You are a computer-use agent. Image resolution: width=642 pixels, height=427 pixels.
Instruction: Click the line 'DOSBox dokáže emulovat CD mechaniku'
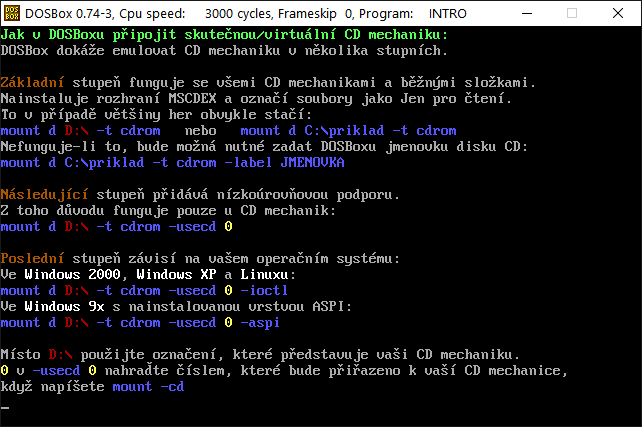pos(224,51)
